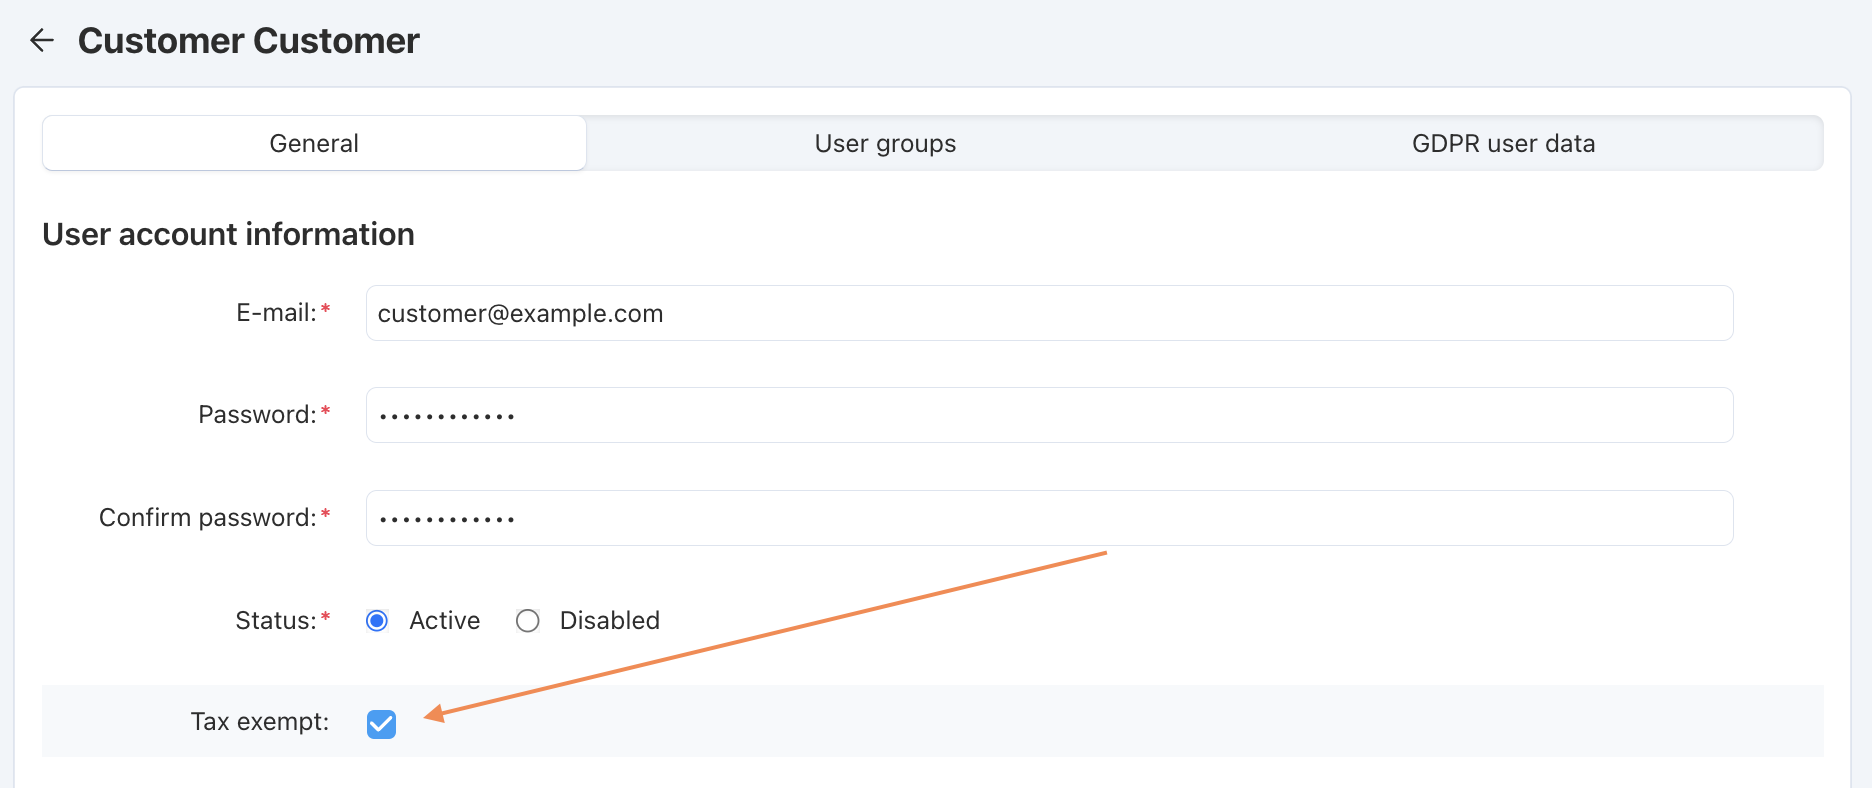Go back using the left arrow icon

coord(42,41)
